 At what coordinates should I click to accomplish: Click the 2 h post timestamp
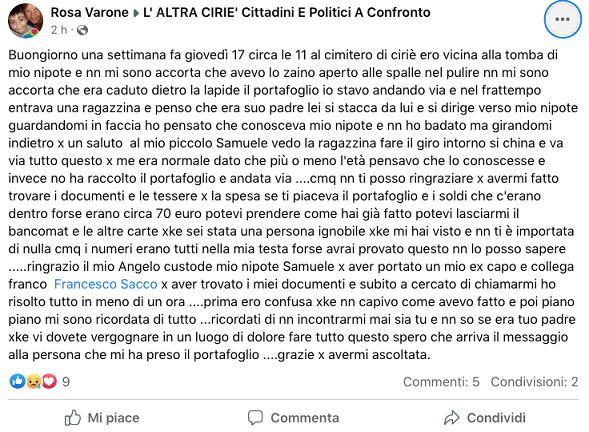[x=59, y=30]
